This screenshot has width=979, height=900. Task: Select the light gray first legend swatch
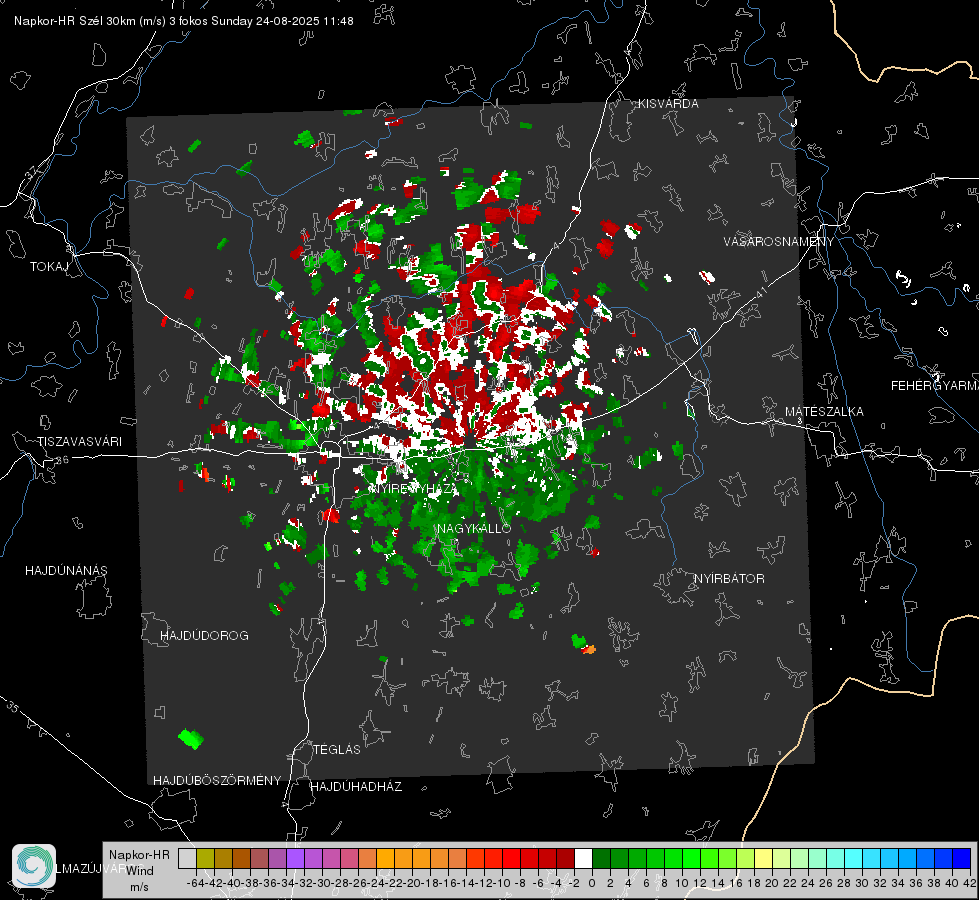(x=187, y=858)
